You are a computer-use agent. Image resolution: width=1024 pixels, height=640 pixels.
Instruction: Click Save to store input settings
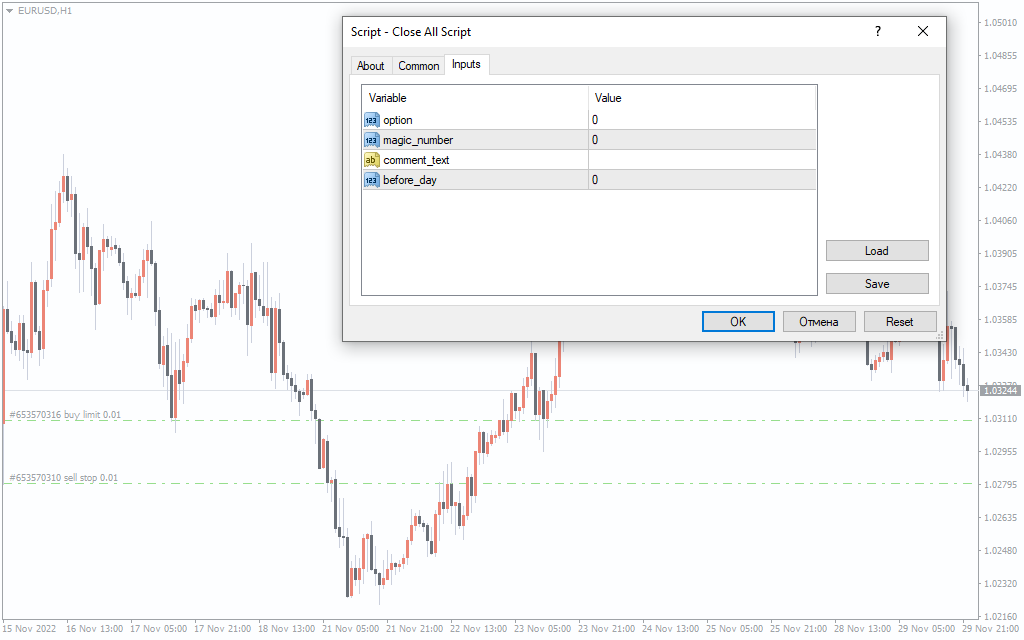click(877, 284)
